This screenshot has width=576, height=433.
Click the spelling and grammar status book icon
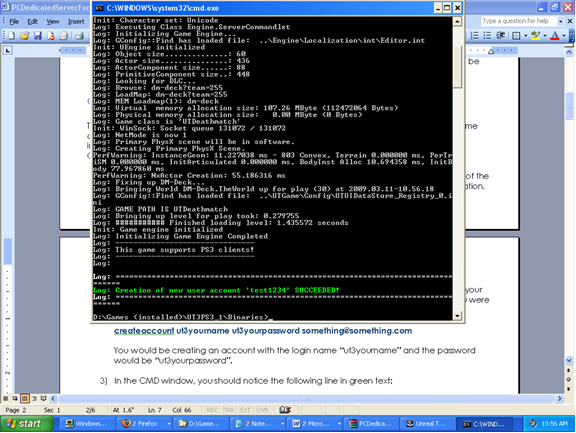tap(285, 410)
